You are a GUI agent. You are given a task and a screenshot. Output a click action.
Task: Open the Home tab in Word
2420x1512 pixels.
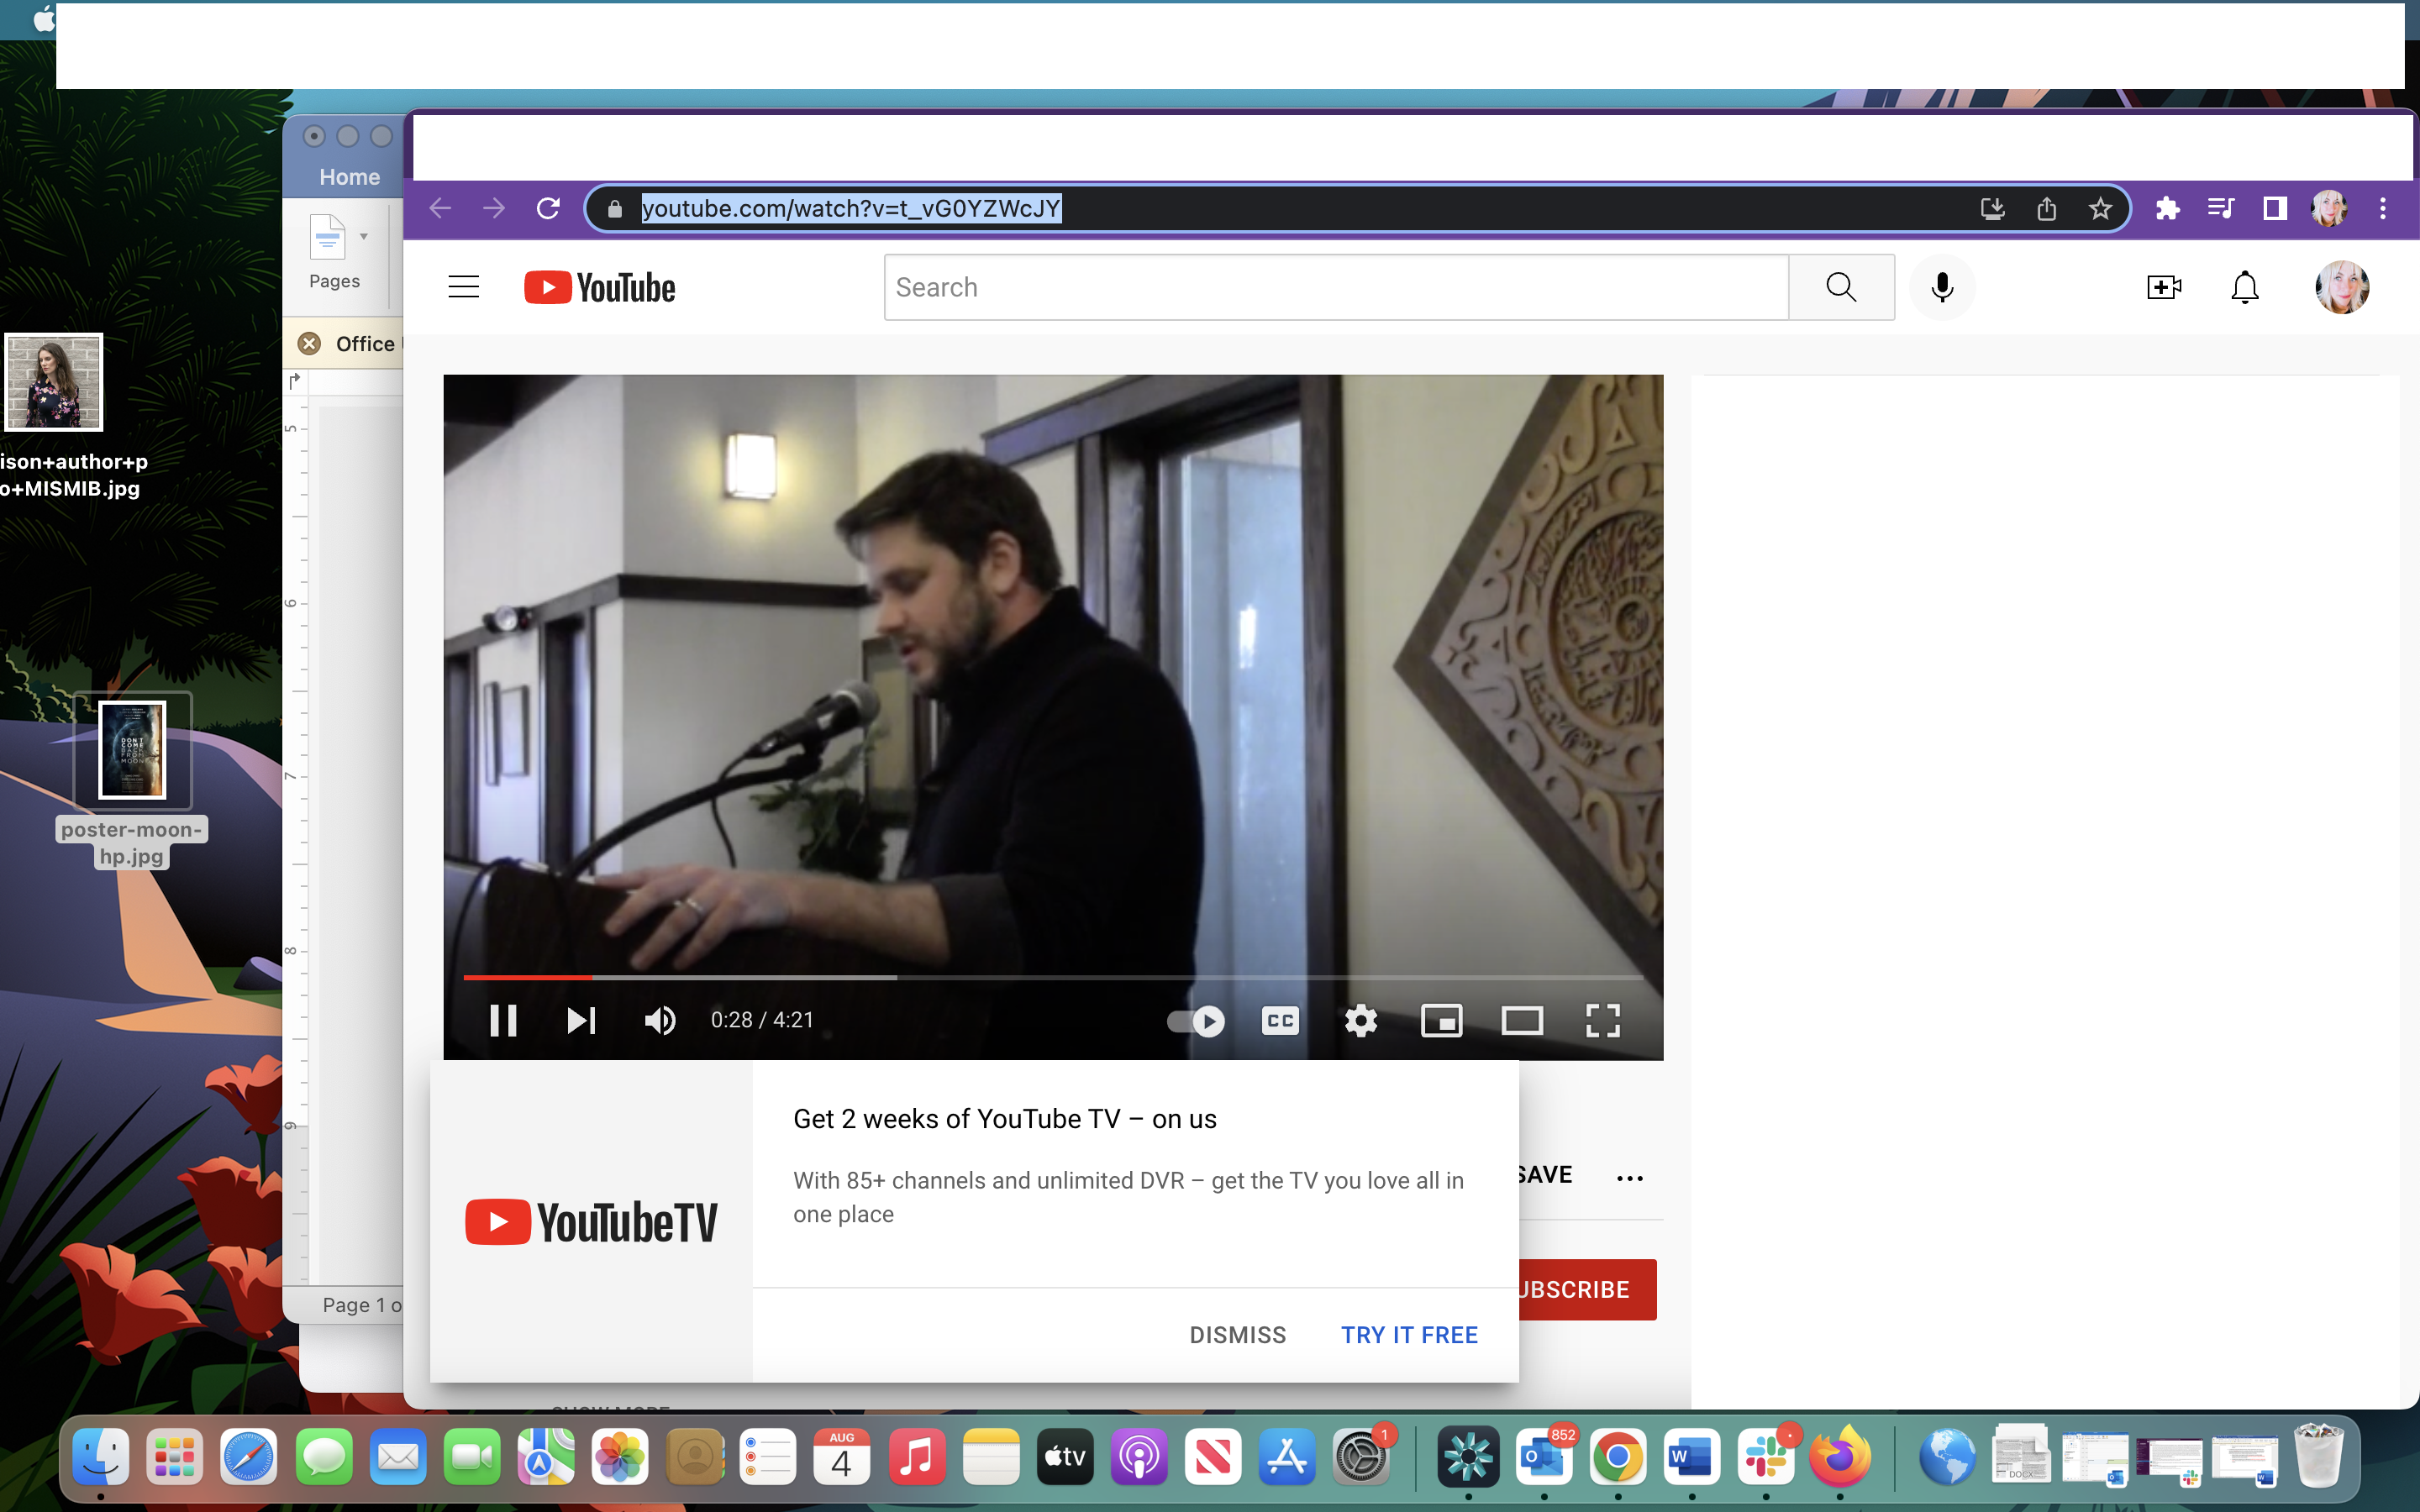[x=349, y=177]
